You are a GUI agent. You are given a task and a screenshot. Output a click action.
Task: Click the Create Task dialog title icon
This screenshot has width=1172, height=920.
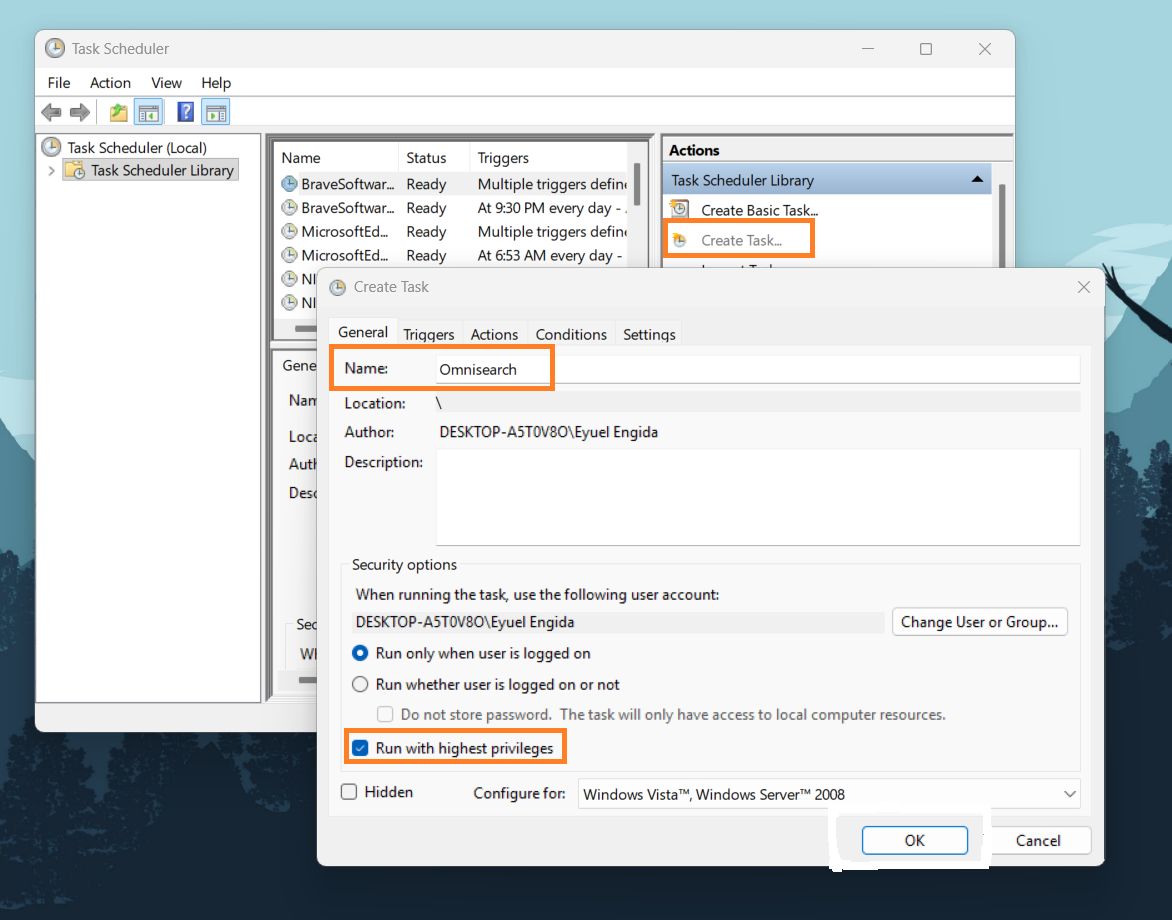coord(338,288)
